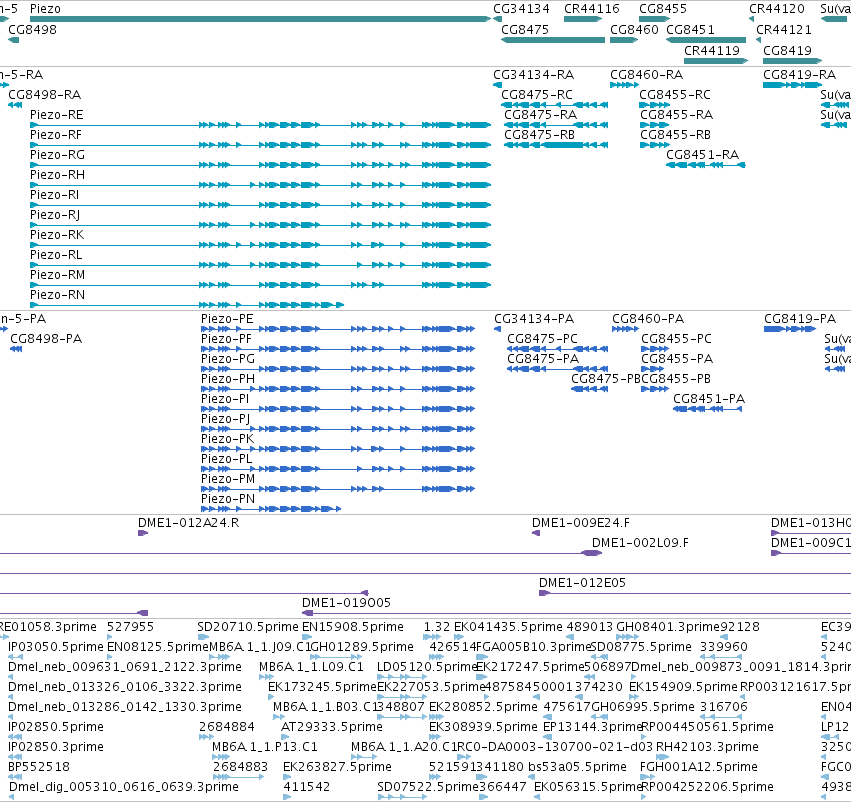This screenshot has height=802, width=851.
Task: Select the CG8475-PB protein label
Action: [x=606, y=379]
